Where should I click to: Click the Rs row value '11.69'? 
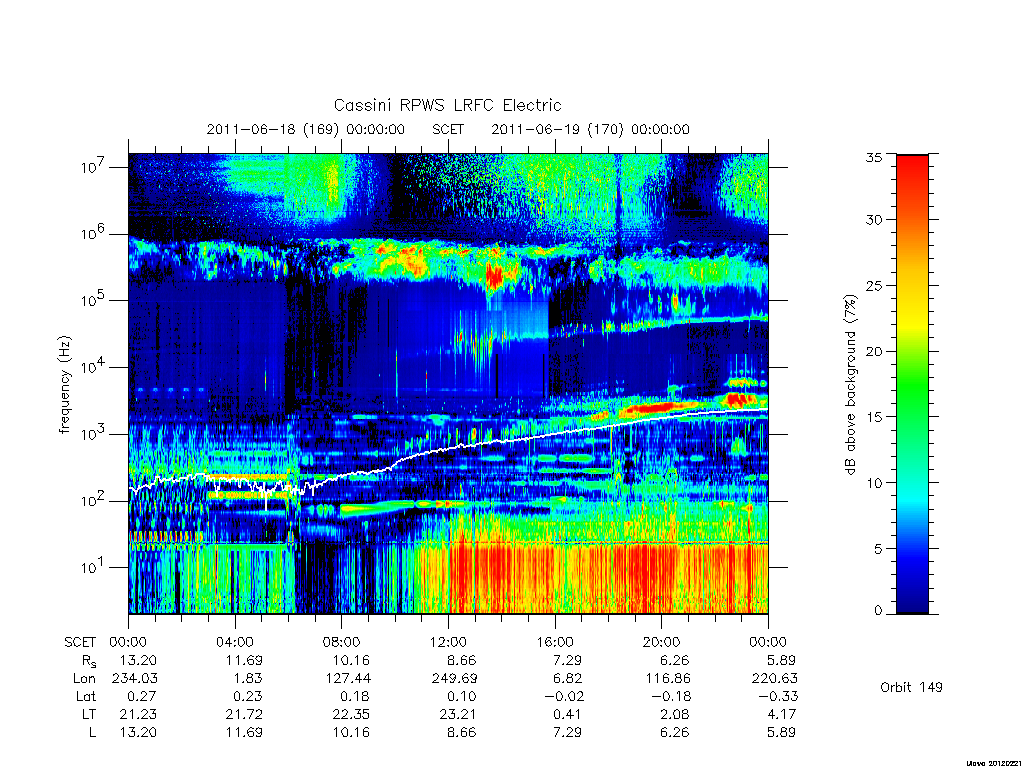coord(244,660)
